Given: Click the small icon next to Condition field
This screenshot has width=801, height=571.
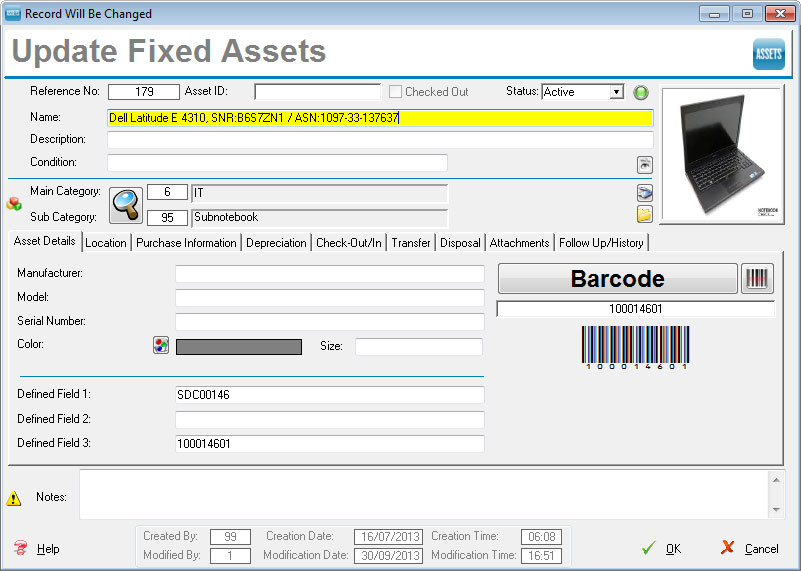Looking at the screenshot, I should coord(645,165).
